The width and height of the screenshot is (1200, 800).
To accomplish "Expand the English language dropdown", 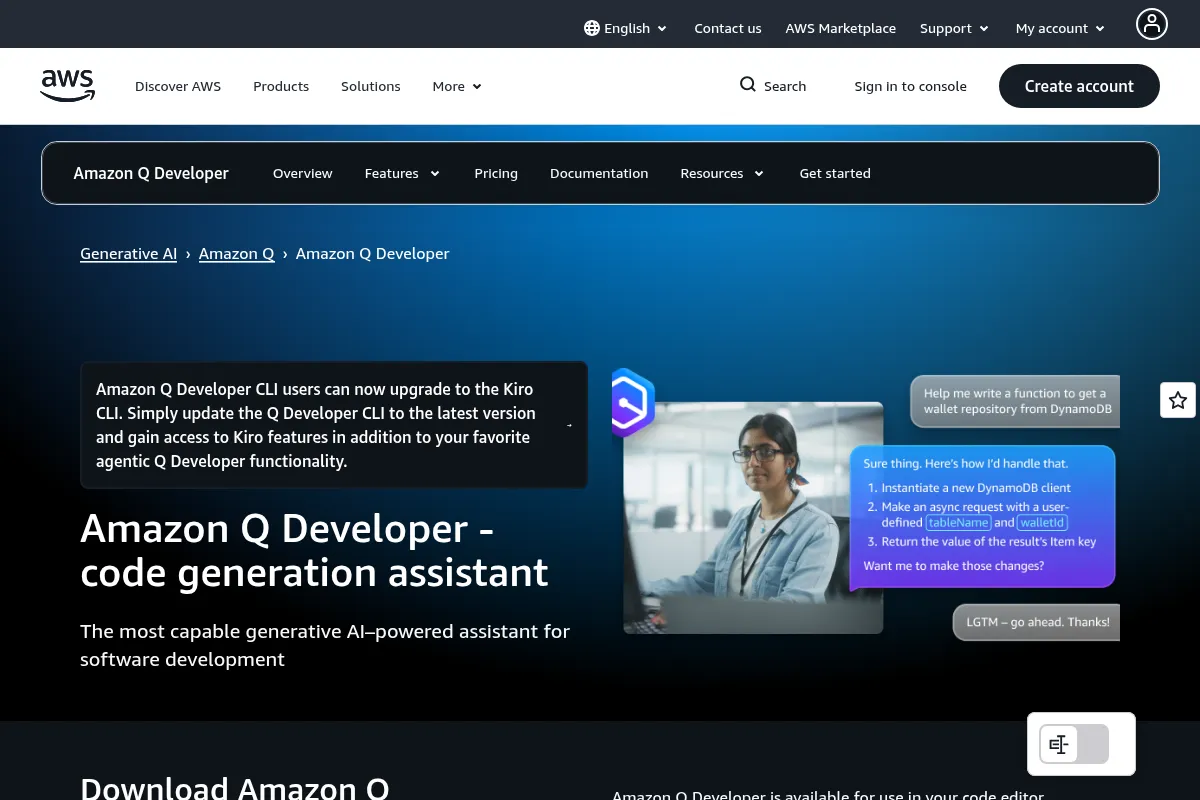I will [626, 28].
